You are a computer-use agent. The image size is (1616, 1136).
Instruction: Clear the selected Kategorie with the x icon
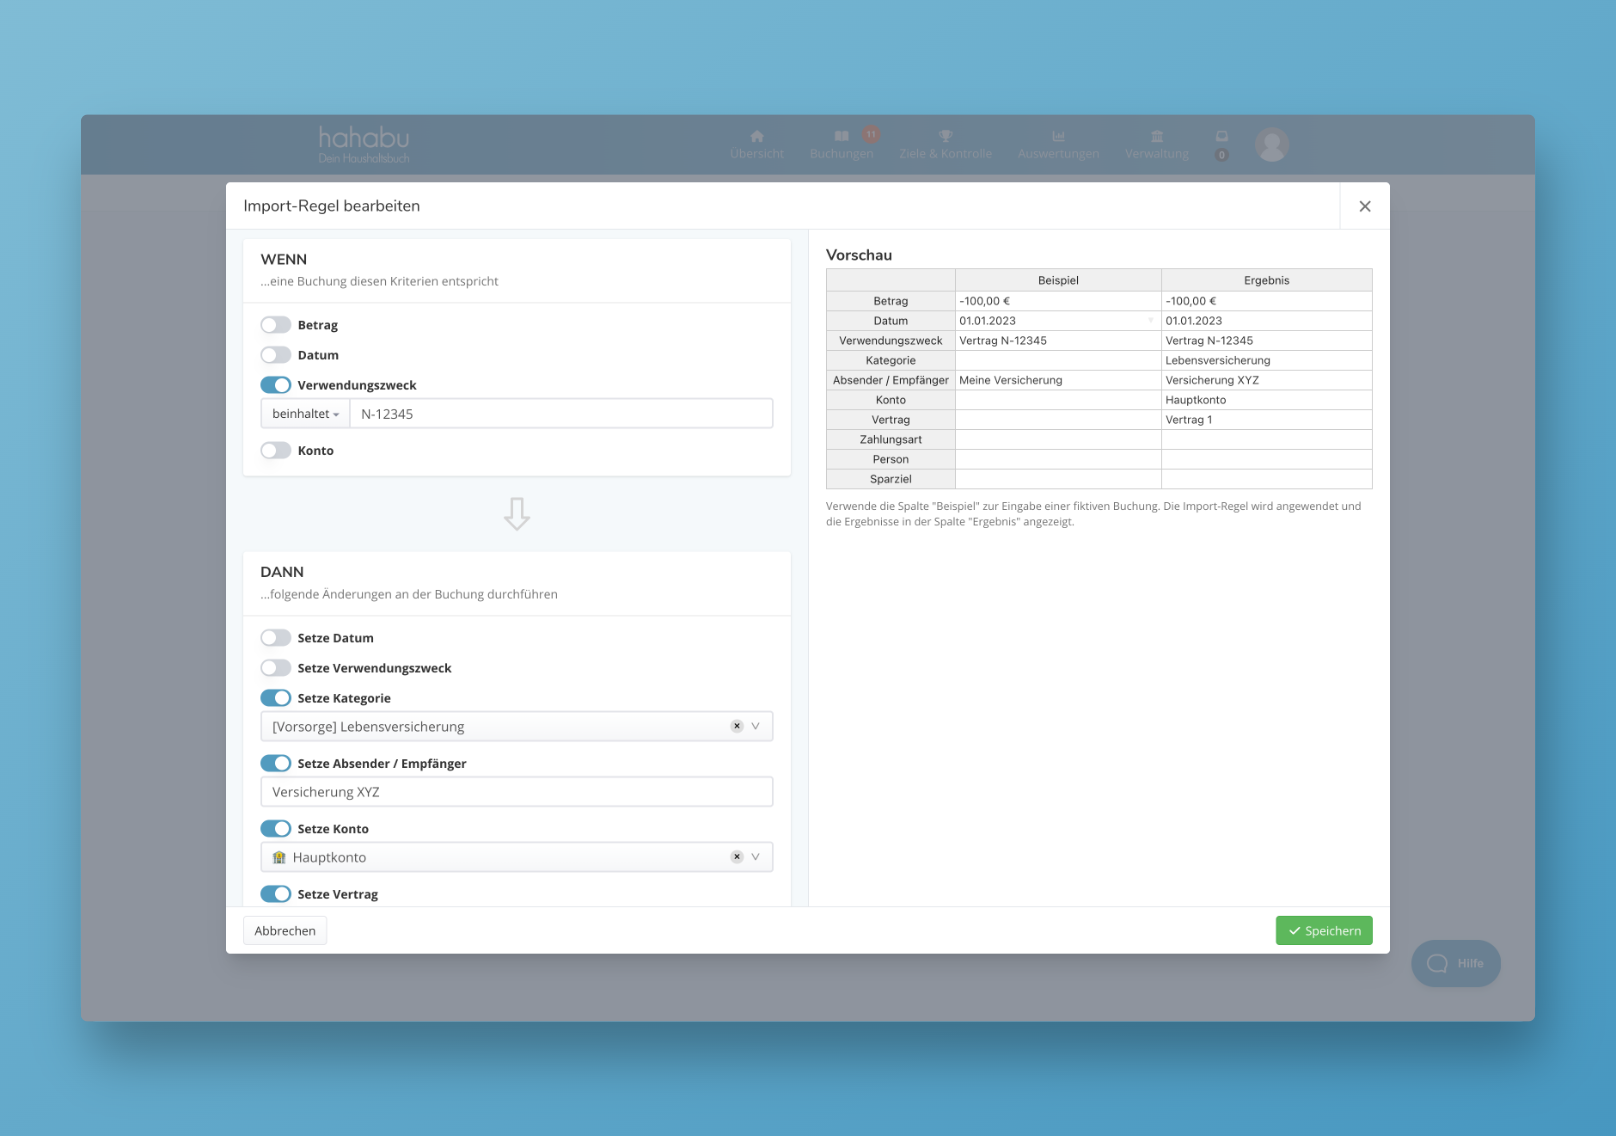[737, 726]
